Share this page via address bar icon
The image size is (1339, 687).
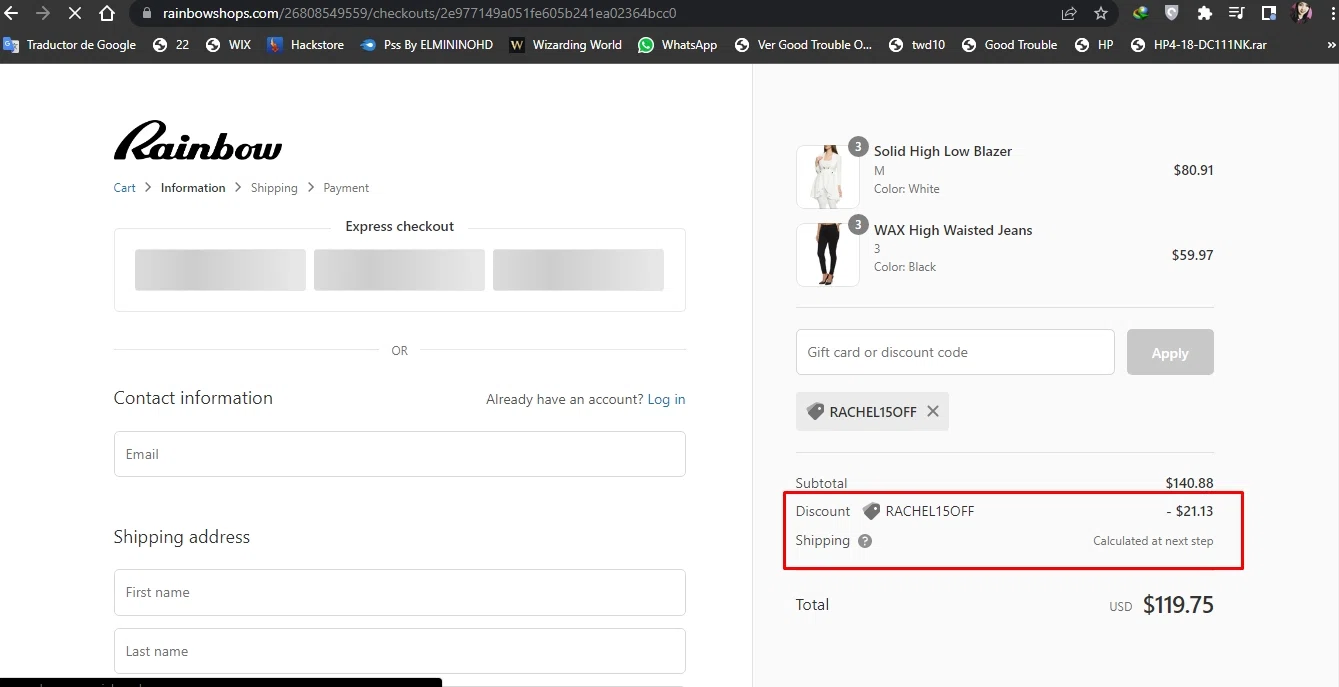(1069, 14)
